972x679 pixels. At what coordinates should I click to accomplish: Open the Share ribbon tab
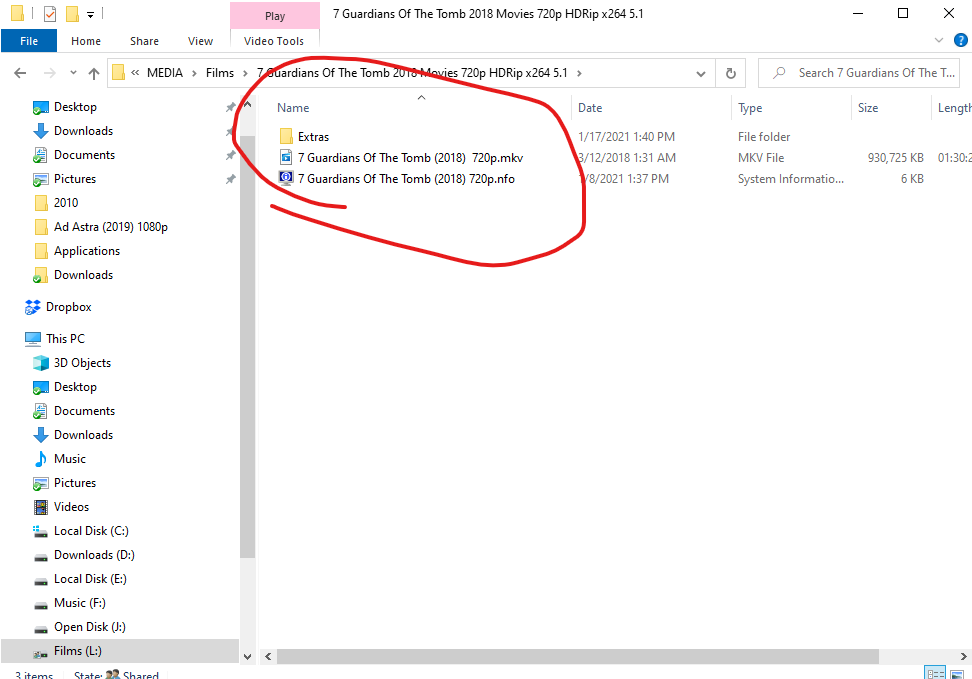click(x=144, y=41)
